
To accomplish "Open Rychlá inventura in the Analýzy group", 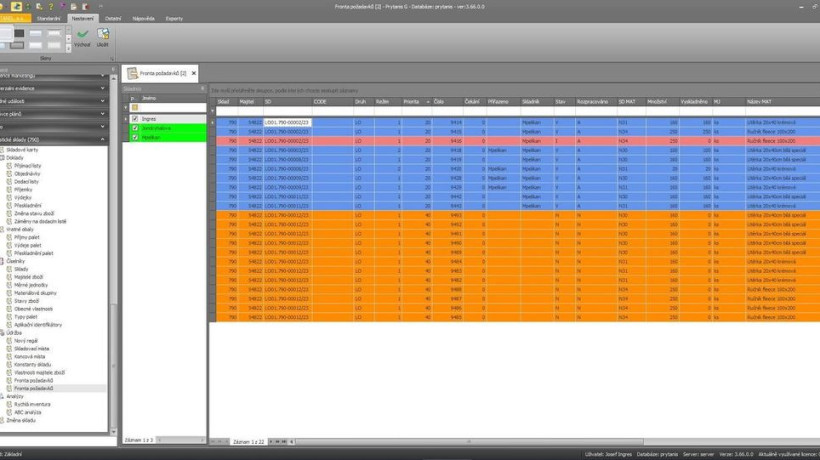I will (x=33, y=403).
